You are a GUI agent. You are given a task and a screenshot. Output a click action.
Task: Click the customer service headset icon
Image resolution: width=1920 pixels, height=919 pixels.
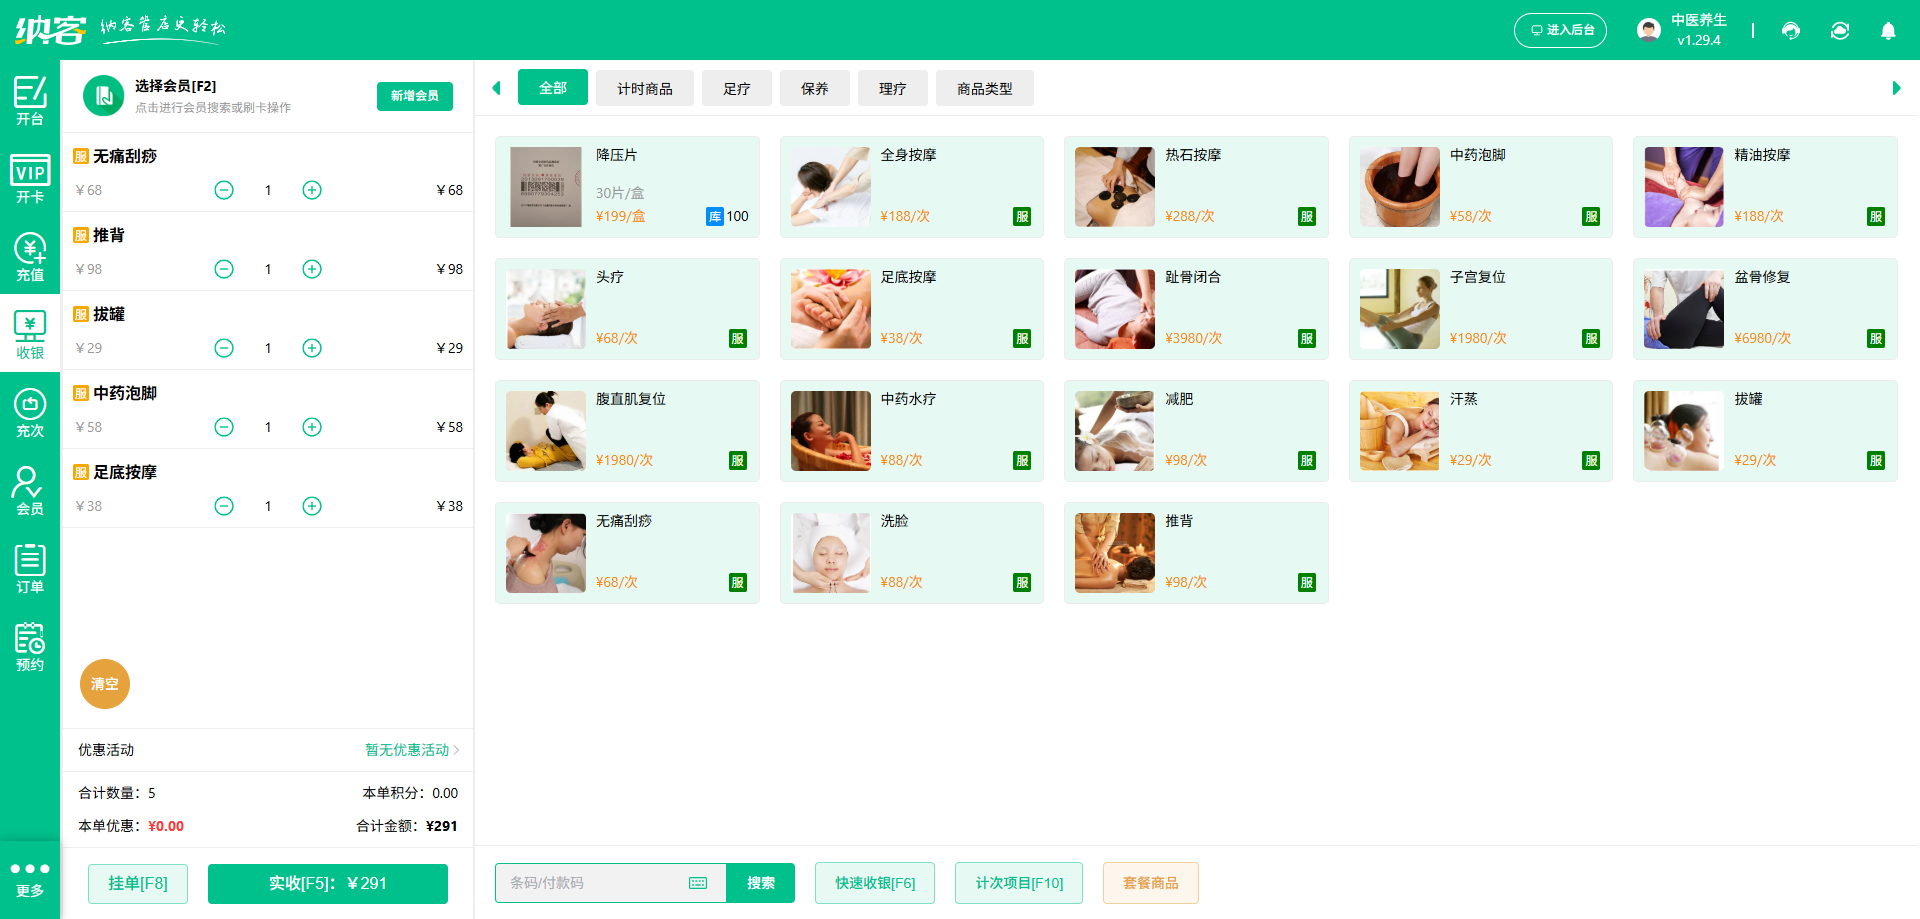click(x=1790, y=31)
